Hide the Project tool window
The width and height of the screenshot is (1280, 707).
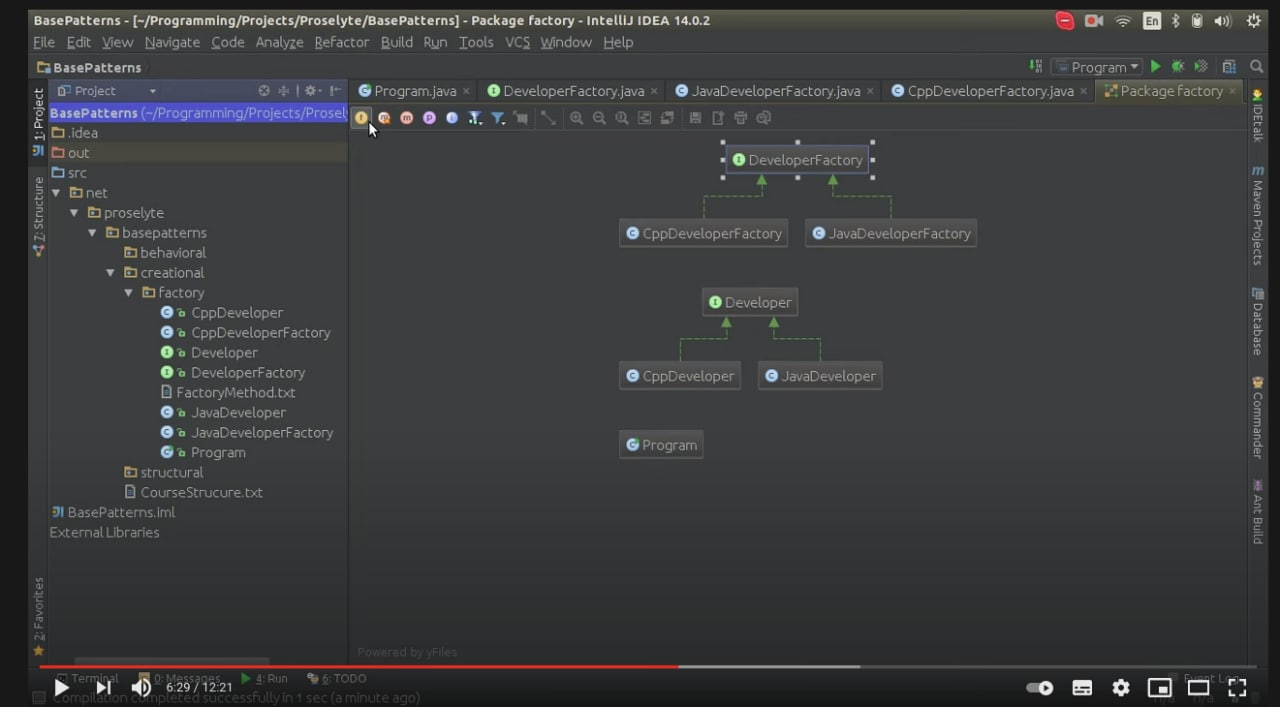[335, 91]
